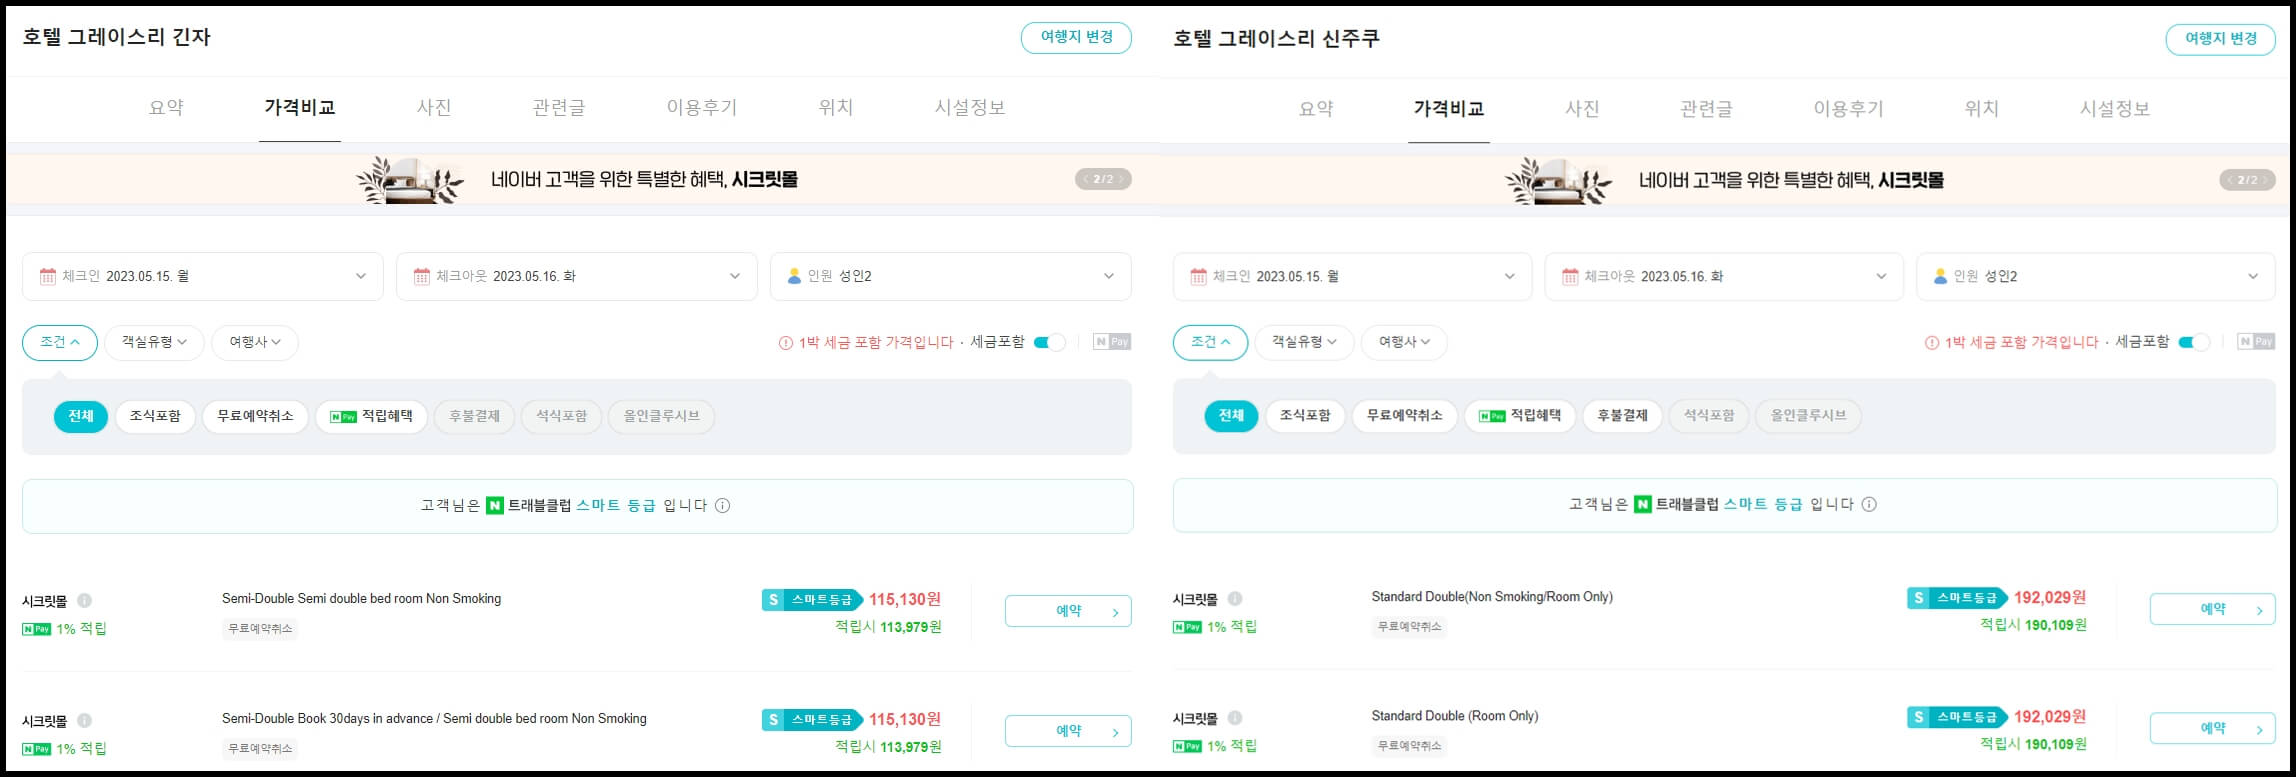Image resolution: width=2296 pixels, height=777 pixels.
Task: Click 예약 for Standard Double (Room Only)
Action: pyautogui.click(x=2213, y=729)
